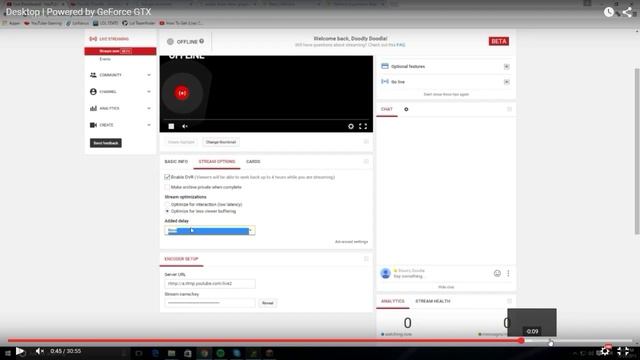Mute the stream preview player
Screen dimensions: 640x360
[185, 127]
